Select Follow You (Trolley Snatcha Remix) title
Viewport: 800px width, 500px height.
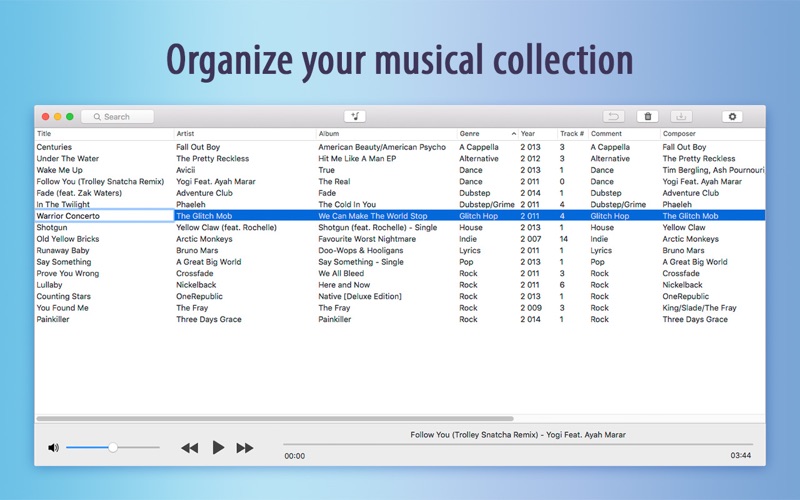coord(100,181)
